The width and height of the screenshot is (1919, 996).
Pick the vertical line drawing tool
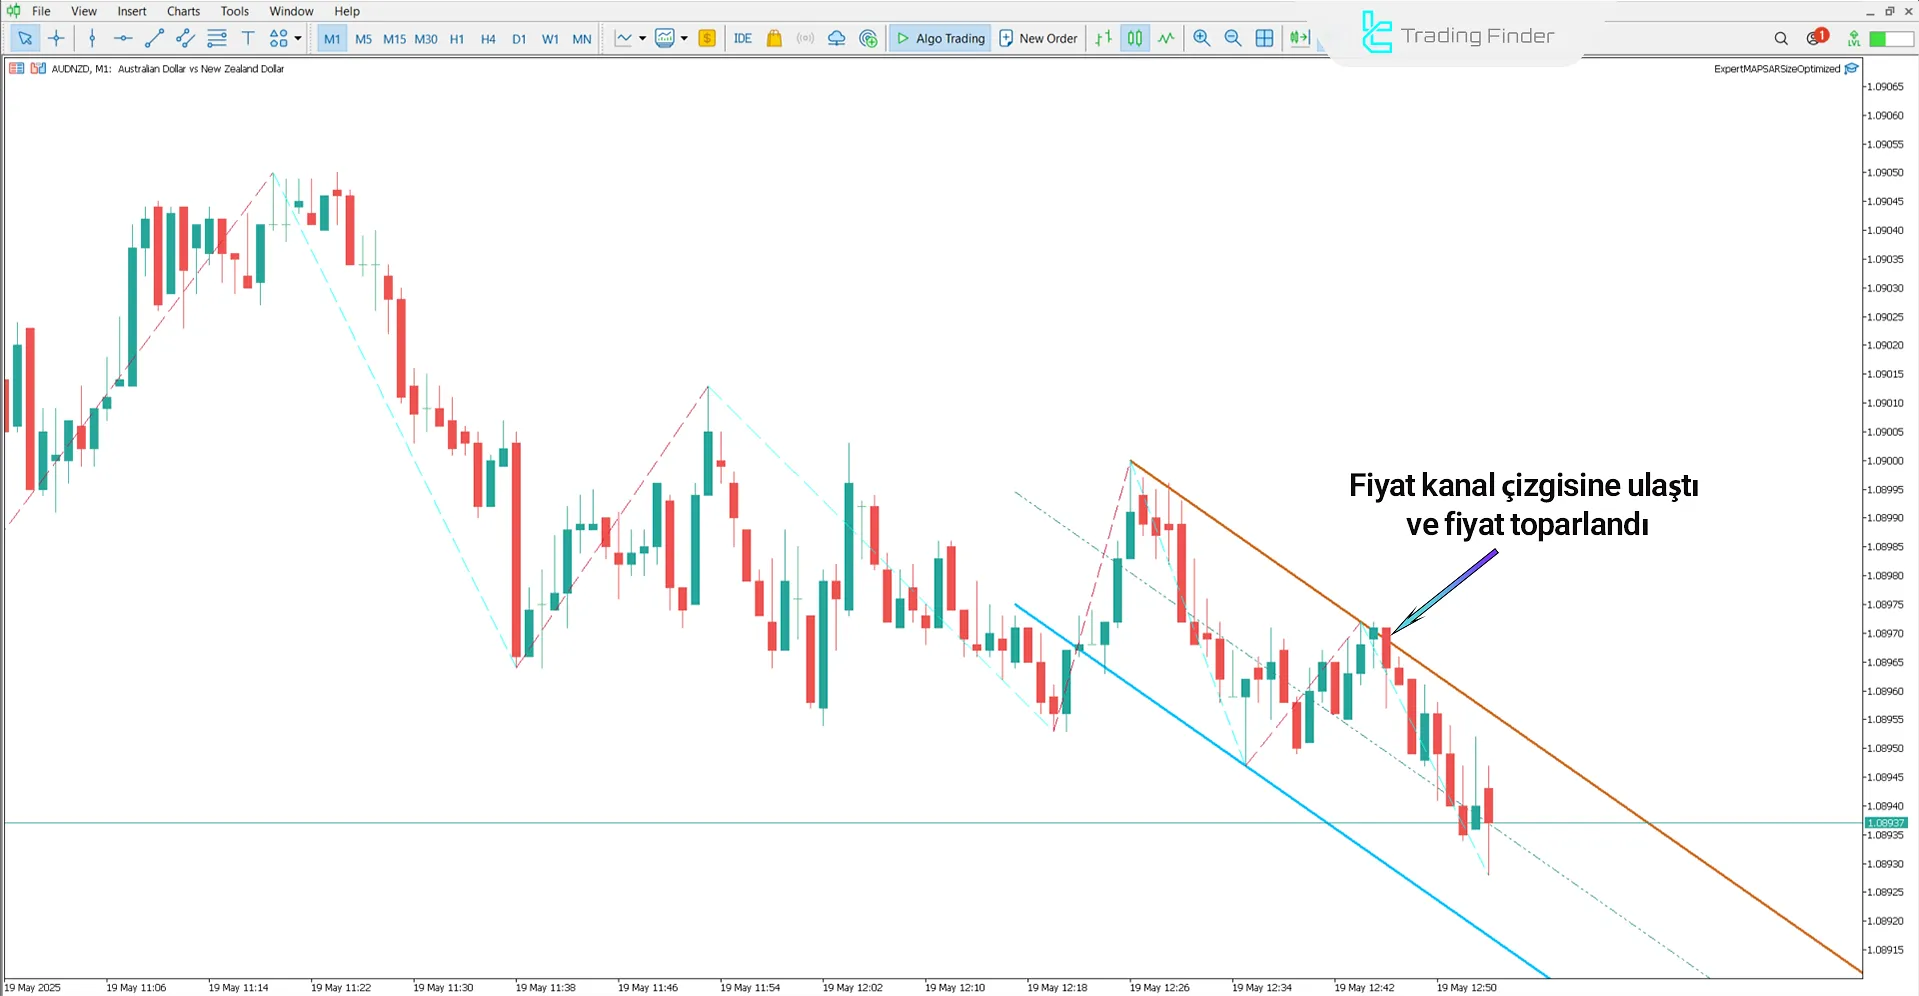tap(92, 38)
